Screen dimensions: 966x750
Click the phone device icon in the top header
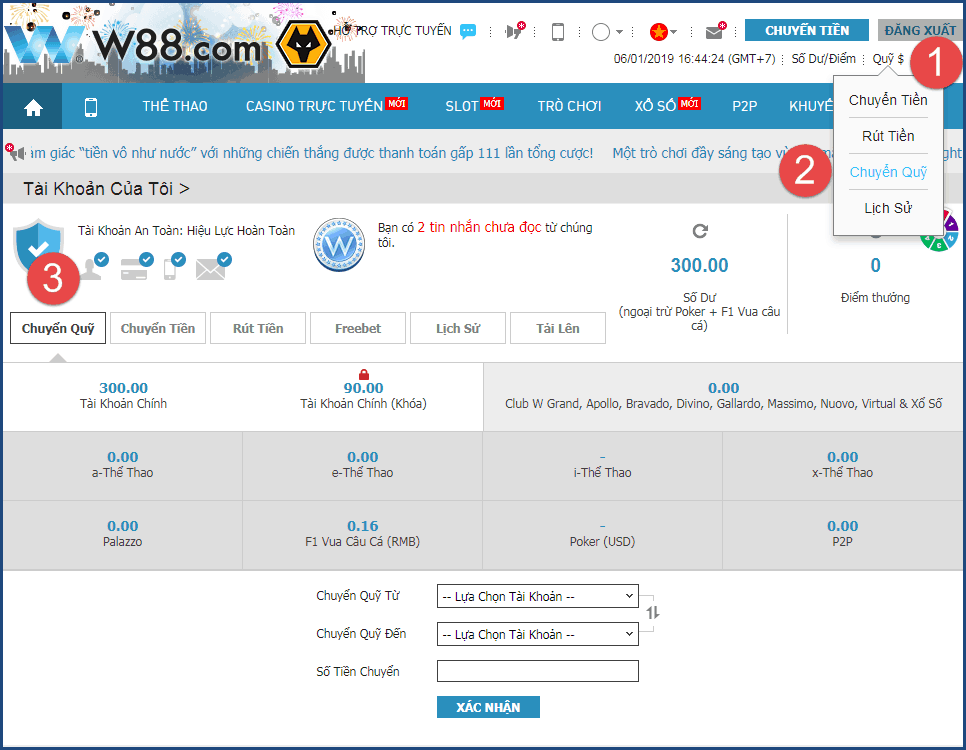(558, 31)
